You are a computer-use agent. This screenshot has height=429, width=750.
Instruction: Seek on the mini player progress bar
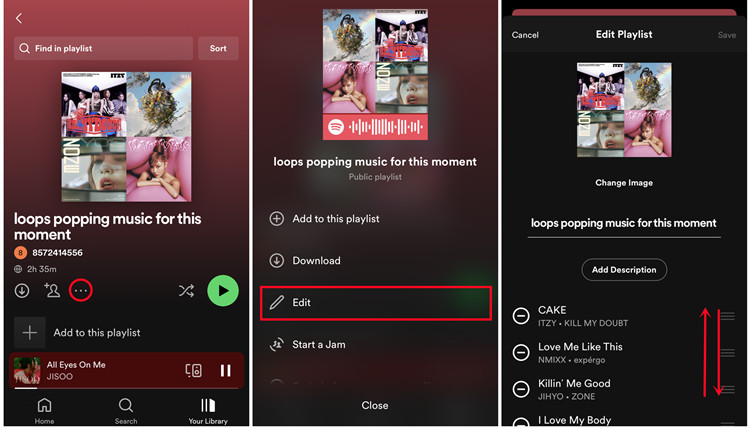tap(126, 388)
